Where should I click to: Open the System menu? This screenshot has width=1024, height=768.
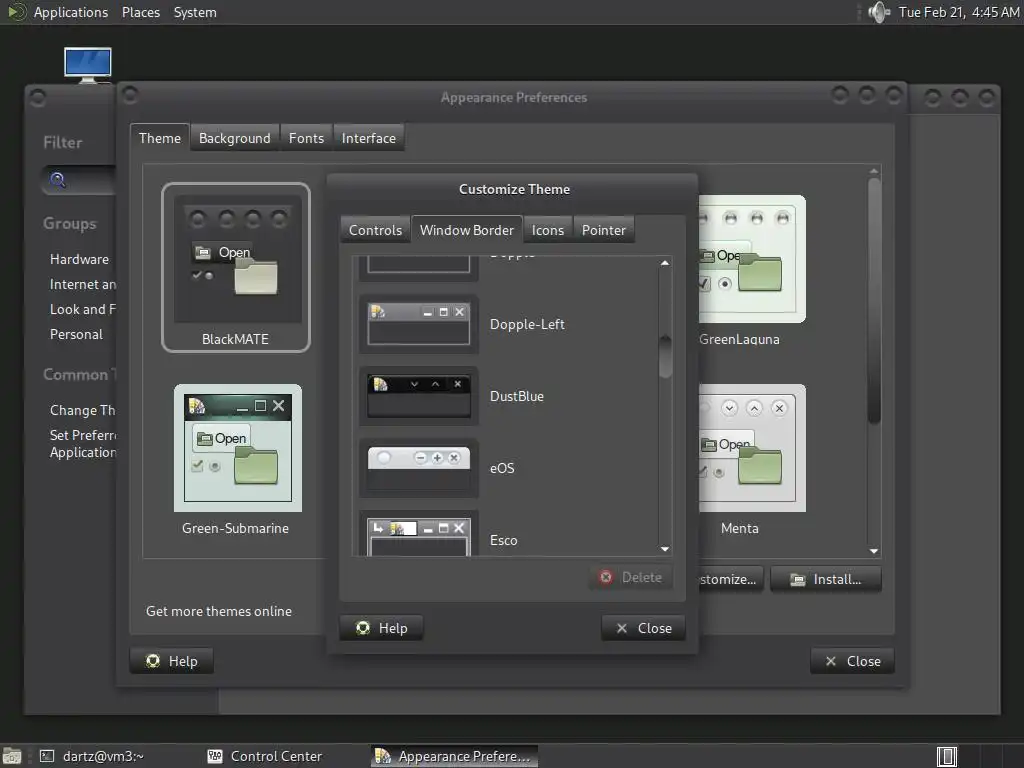(x=195, y=12)
